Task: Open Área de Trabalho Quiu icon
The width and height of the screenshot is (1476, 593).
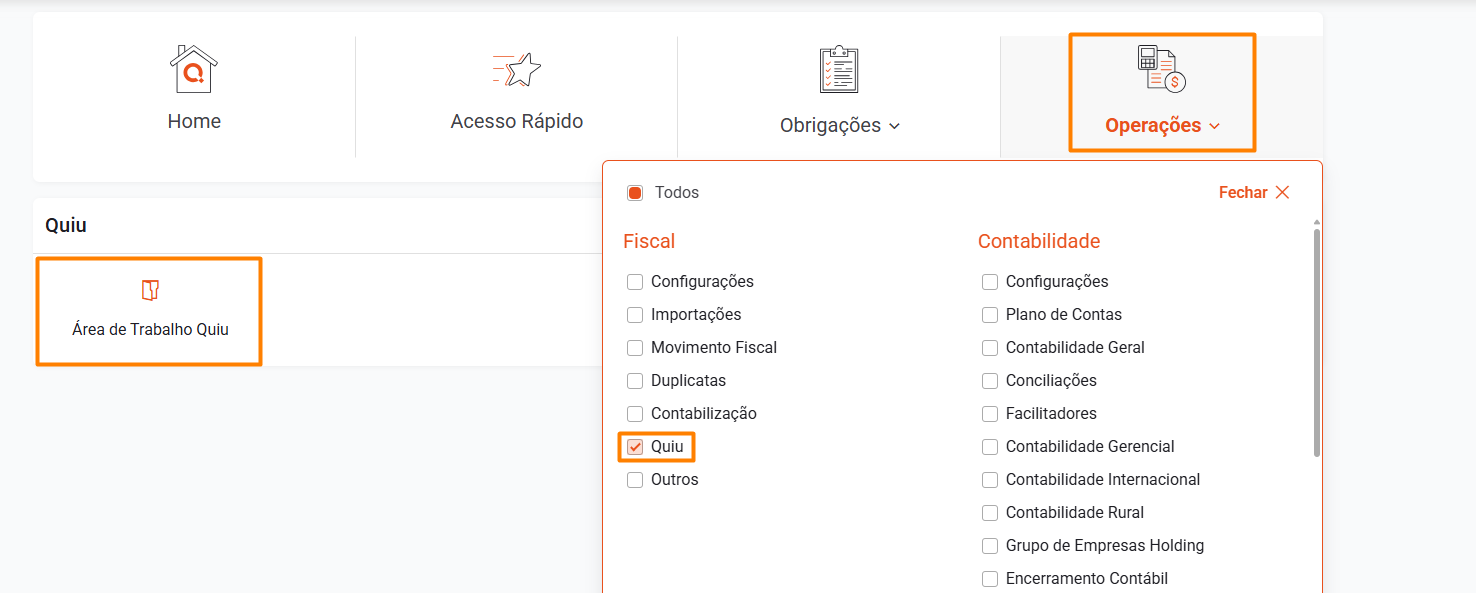Action: 150,290
